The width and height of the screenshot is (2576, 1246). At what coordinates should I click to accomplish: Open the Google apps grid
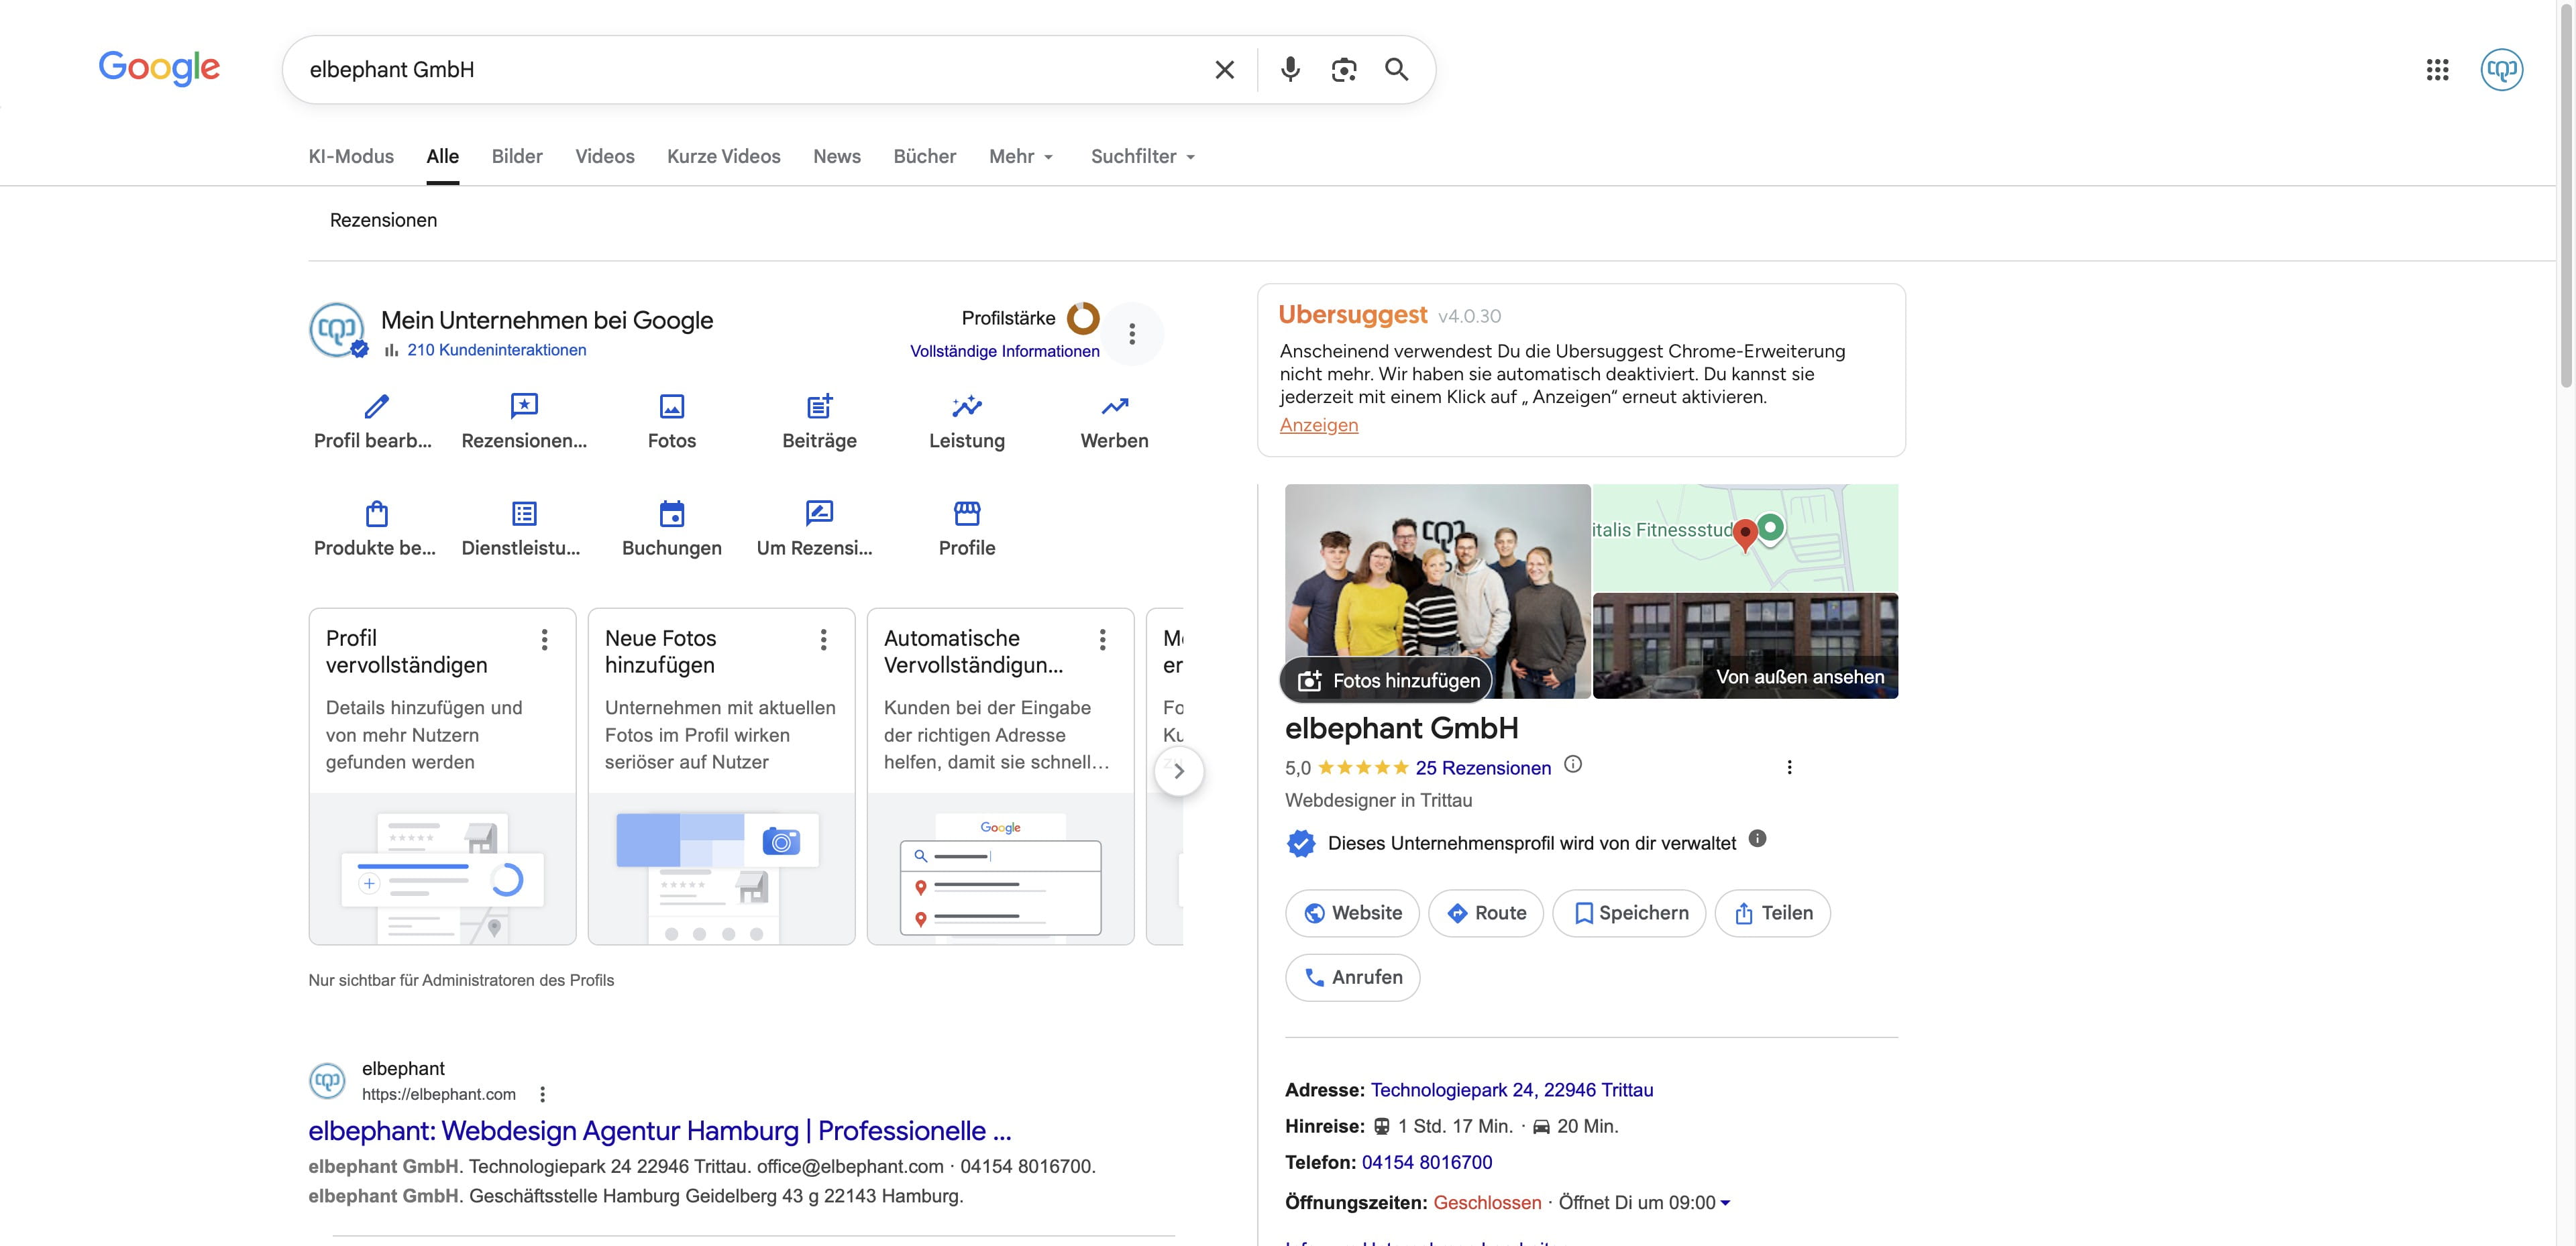tap(2437, 70)
